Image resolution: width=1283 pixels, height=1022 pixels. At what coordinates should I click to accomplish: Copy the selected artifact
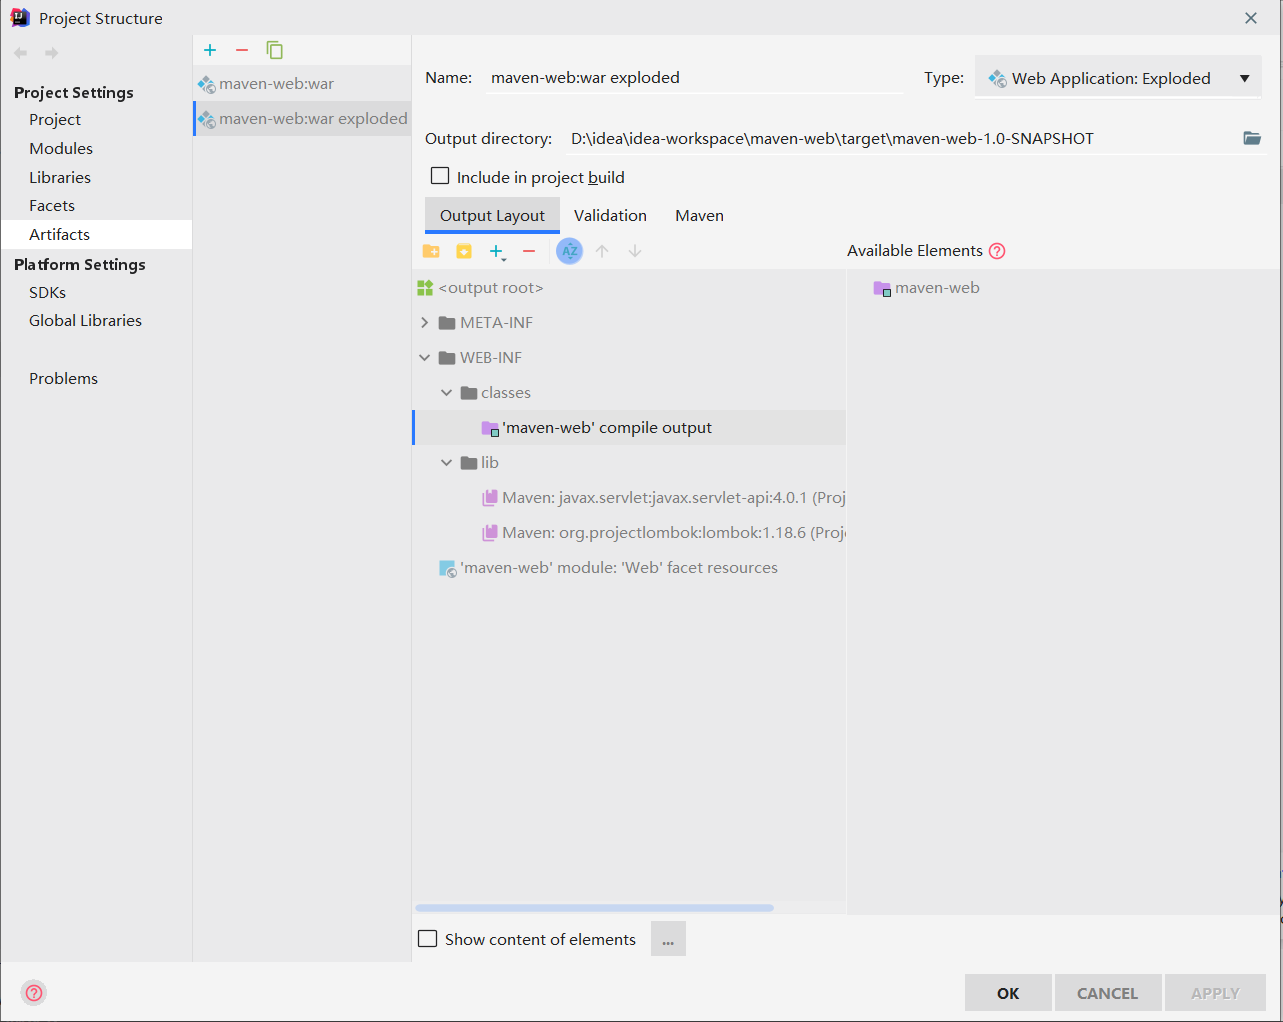[274, 50]
